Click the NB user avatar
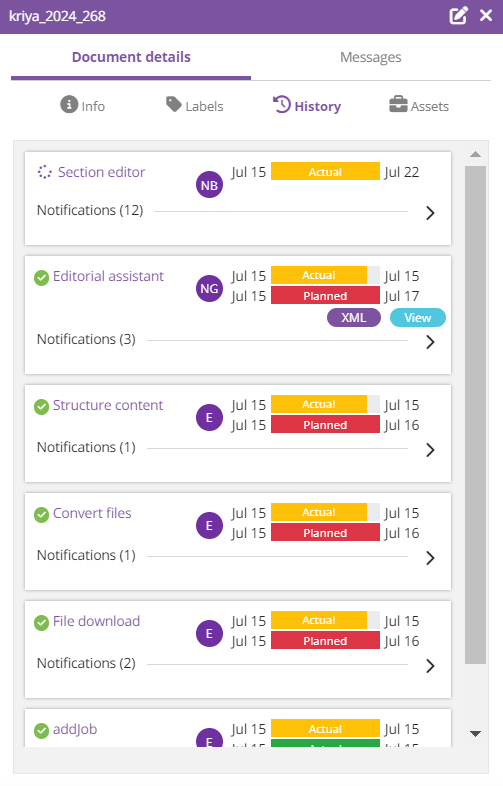503x786 pixels. (209, 185)
